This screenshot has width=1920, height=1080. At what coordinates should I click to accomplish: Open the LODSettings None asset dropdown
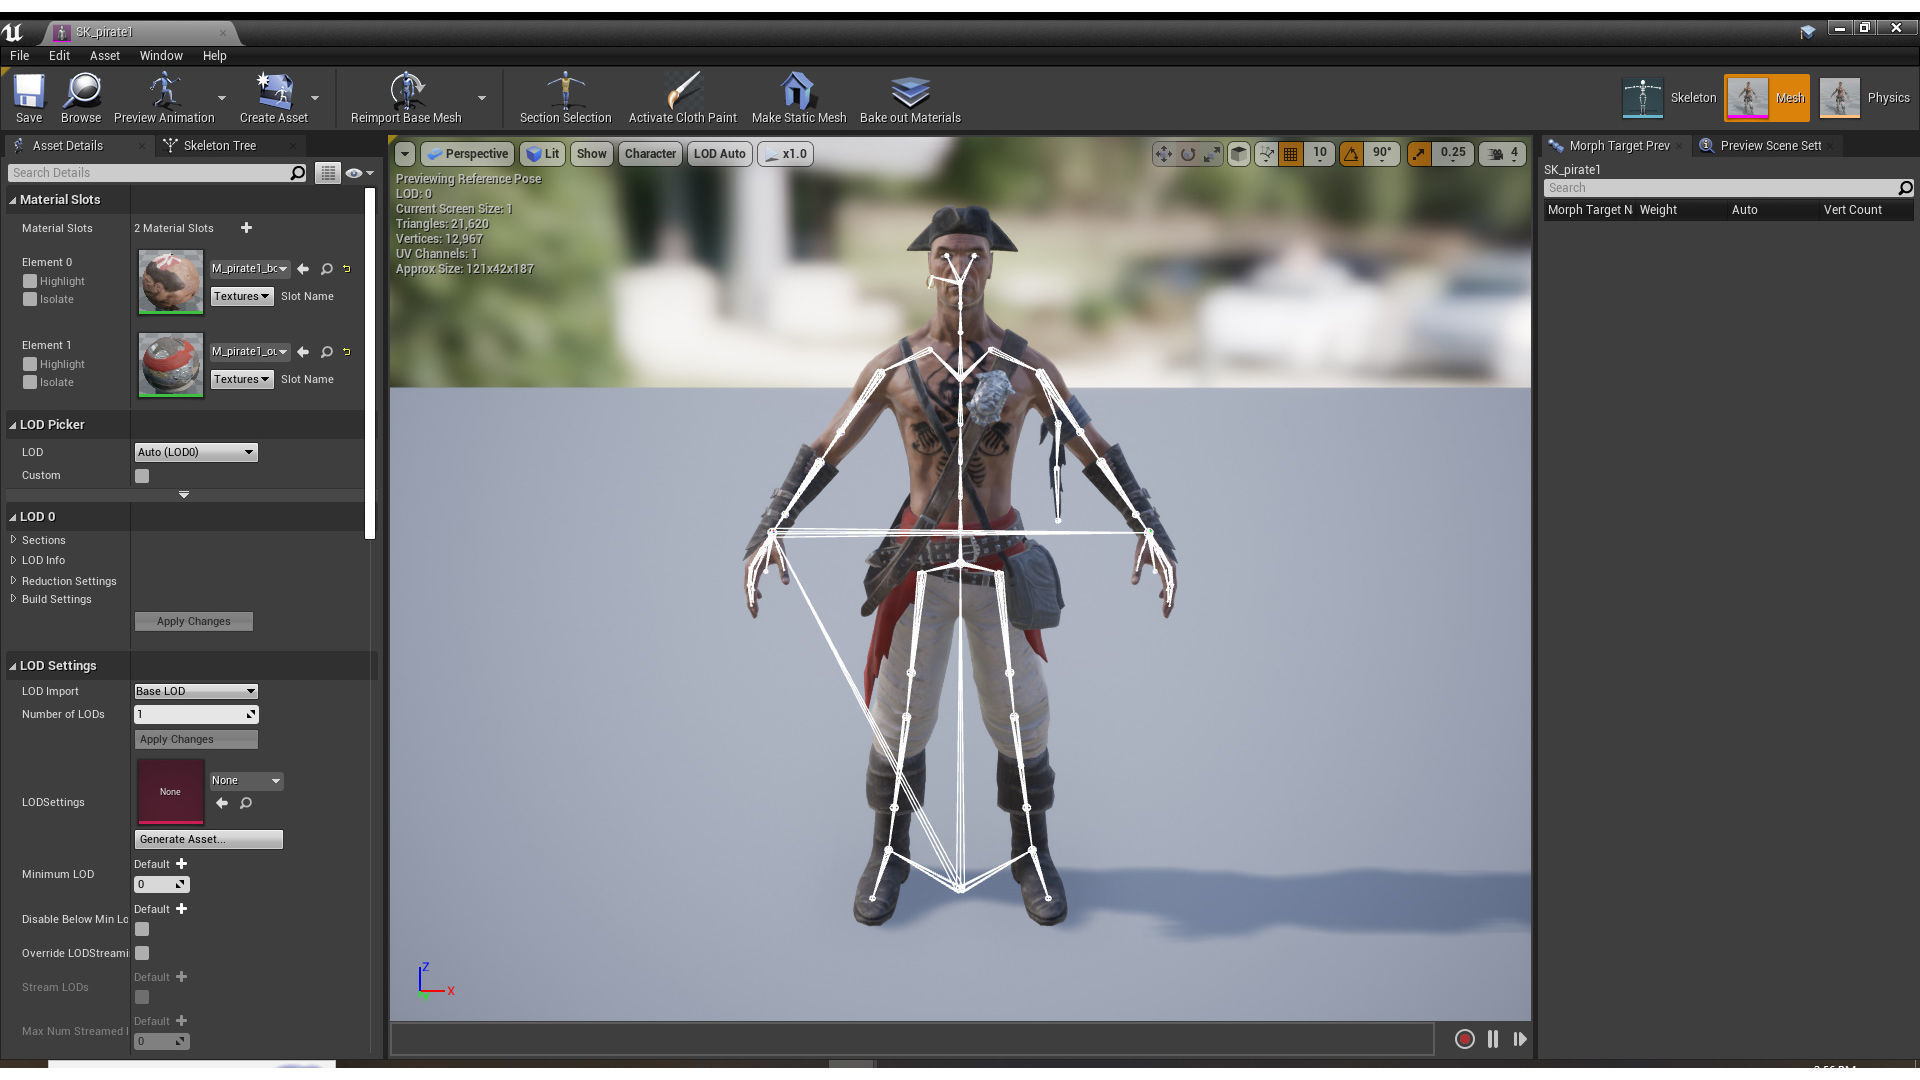pos(246,780)
